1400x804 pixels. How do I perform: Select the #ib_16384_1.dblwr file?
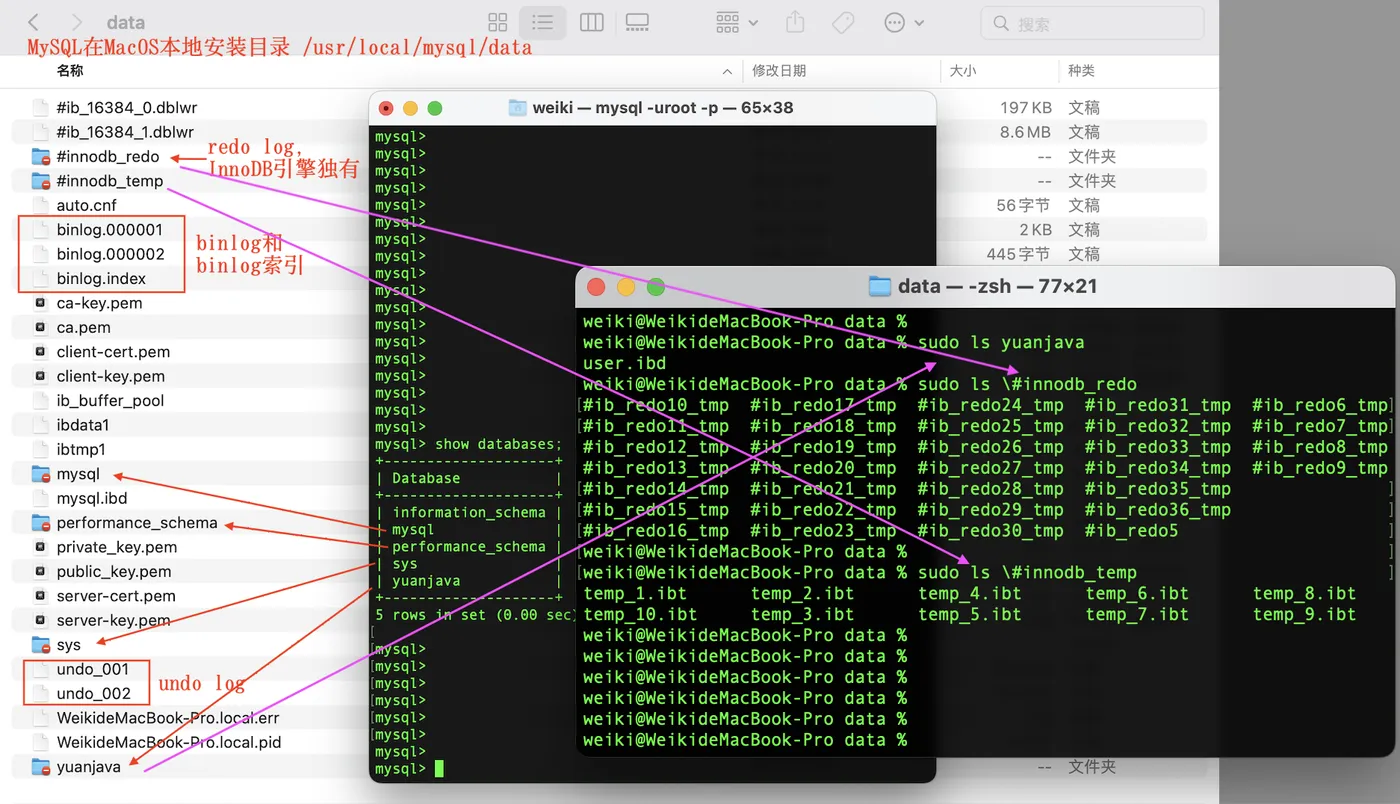pos(125,132)
